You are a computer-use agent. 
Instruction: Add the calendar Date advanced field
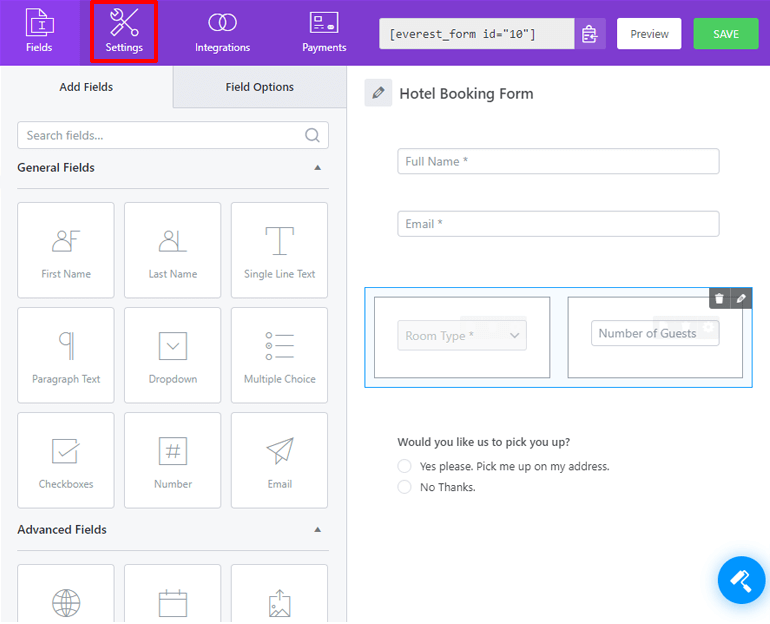[172, 594]
